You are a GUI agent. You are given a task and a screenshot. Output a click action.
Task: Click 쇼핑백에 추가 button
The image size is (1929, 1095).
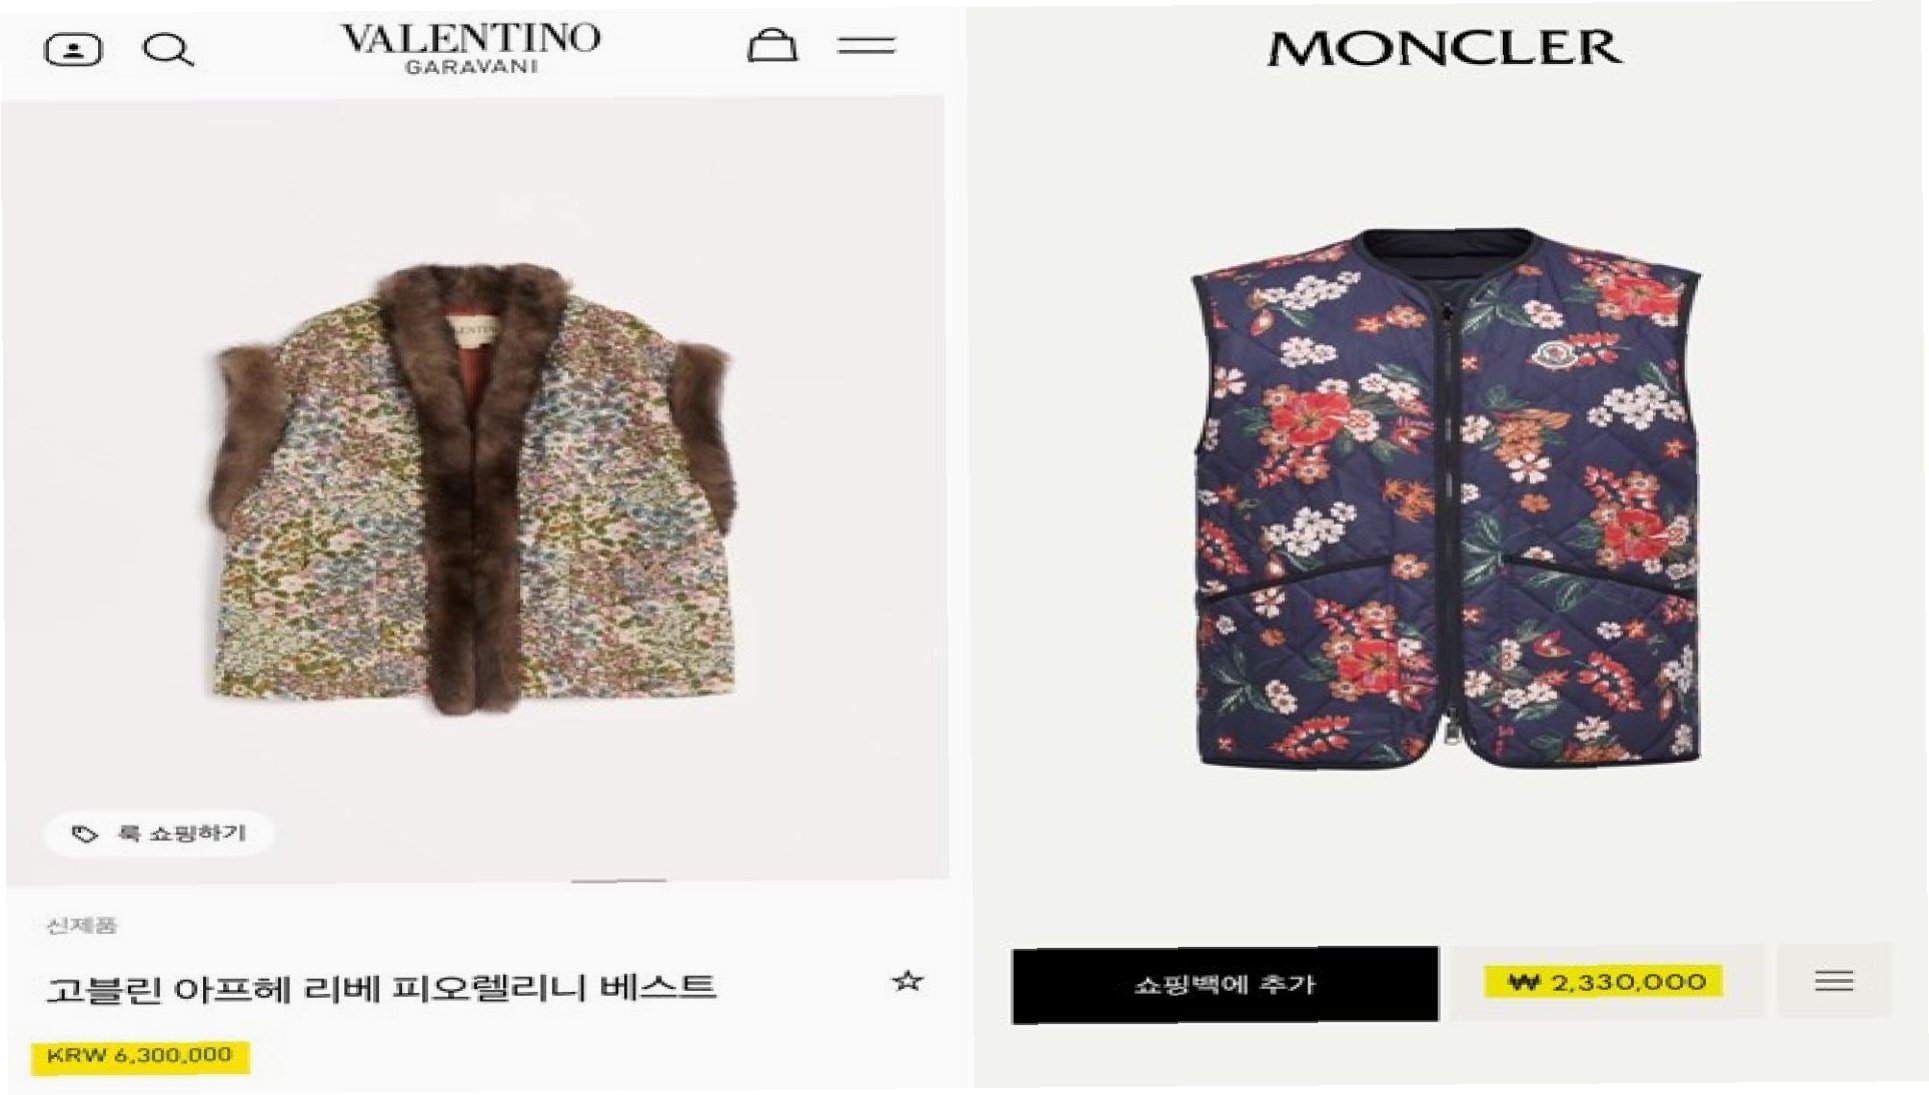[1225, 985]
